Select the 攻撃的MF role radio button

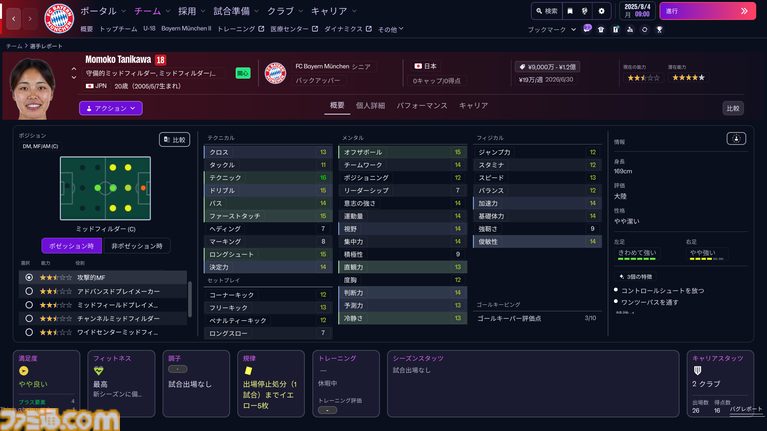click(x=29, y=277)
